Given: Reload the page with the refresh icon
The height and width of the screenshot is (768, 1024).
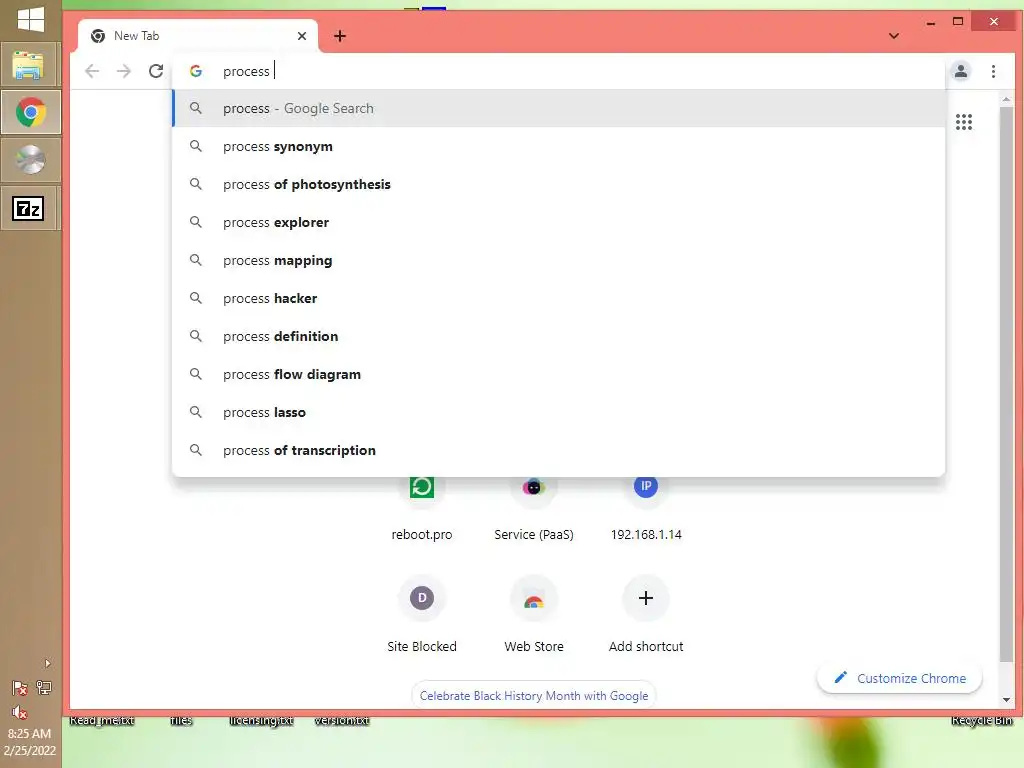Looking at the screenshot, I should 155,71.
